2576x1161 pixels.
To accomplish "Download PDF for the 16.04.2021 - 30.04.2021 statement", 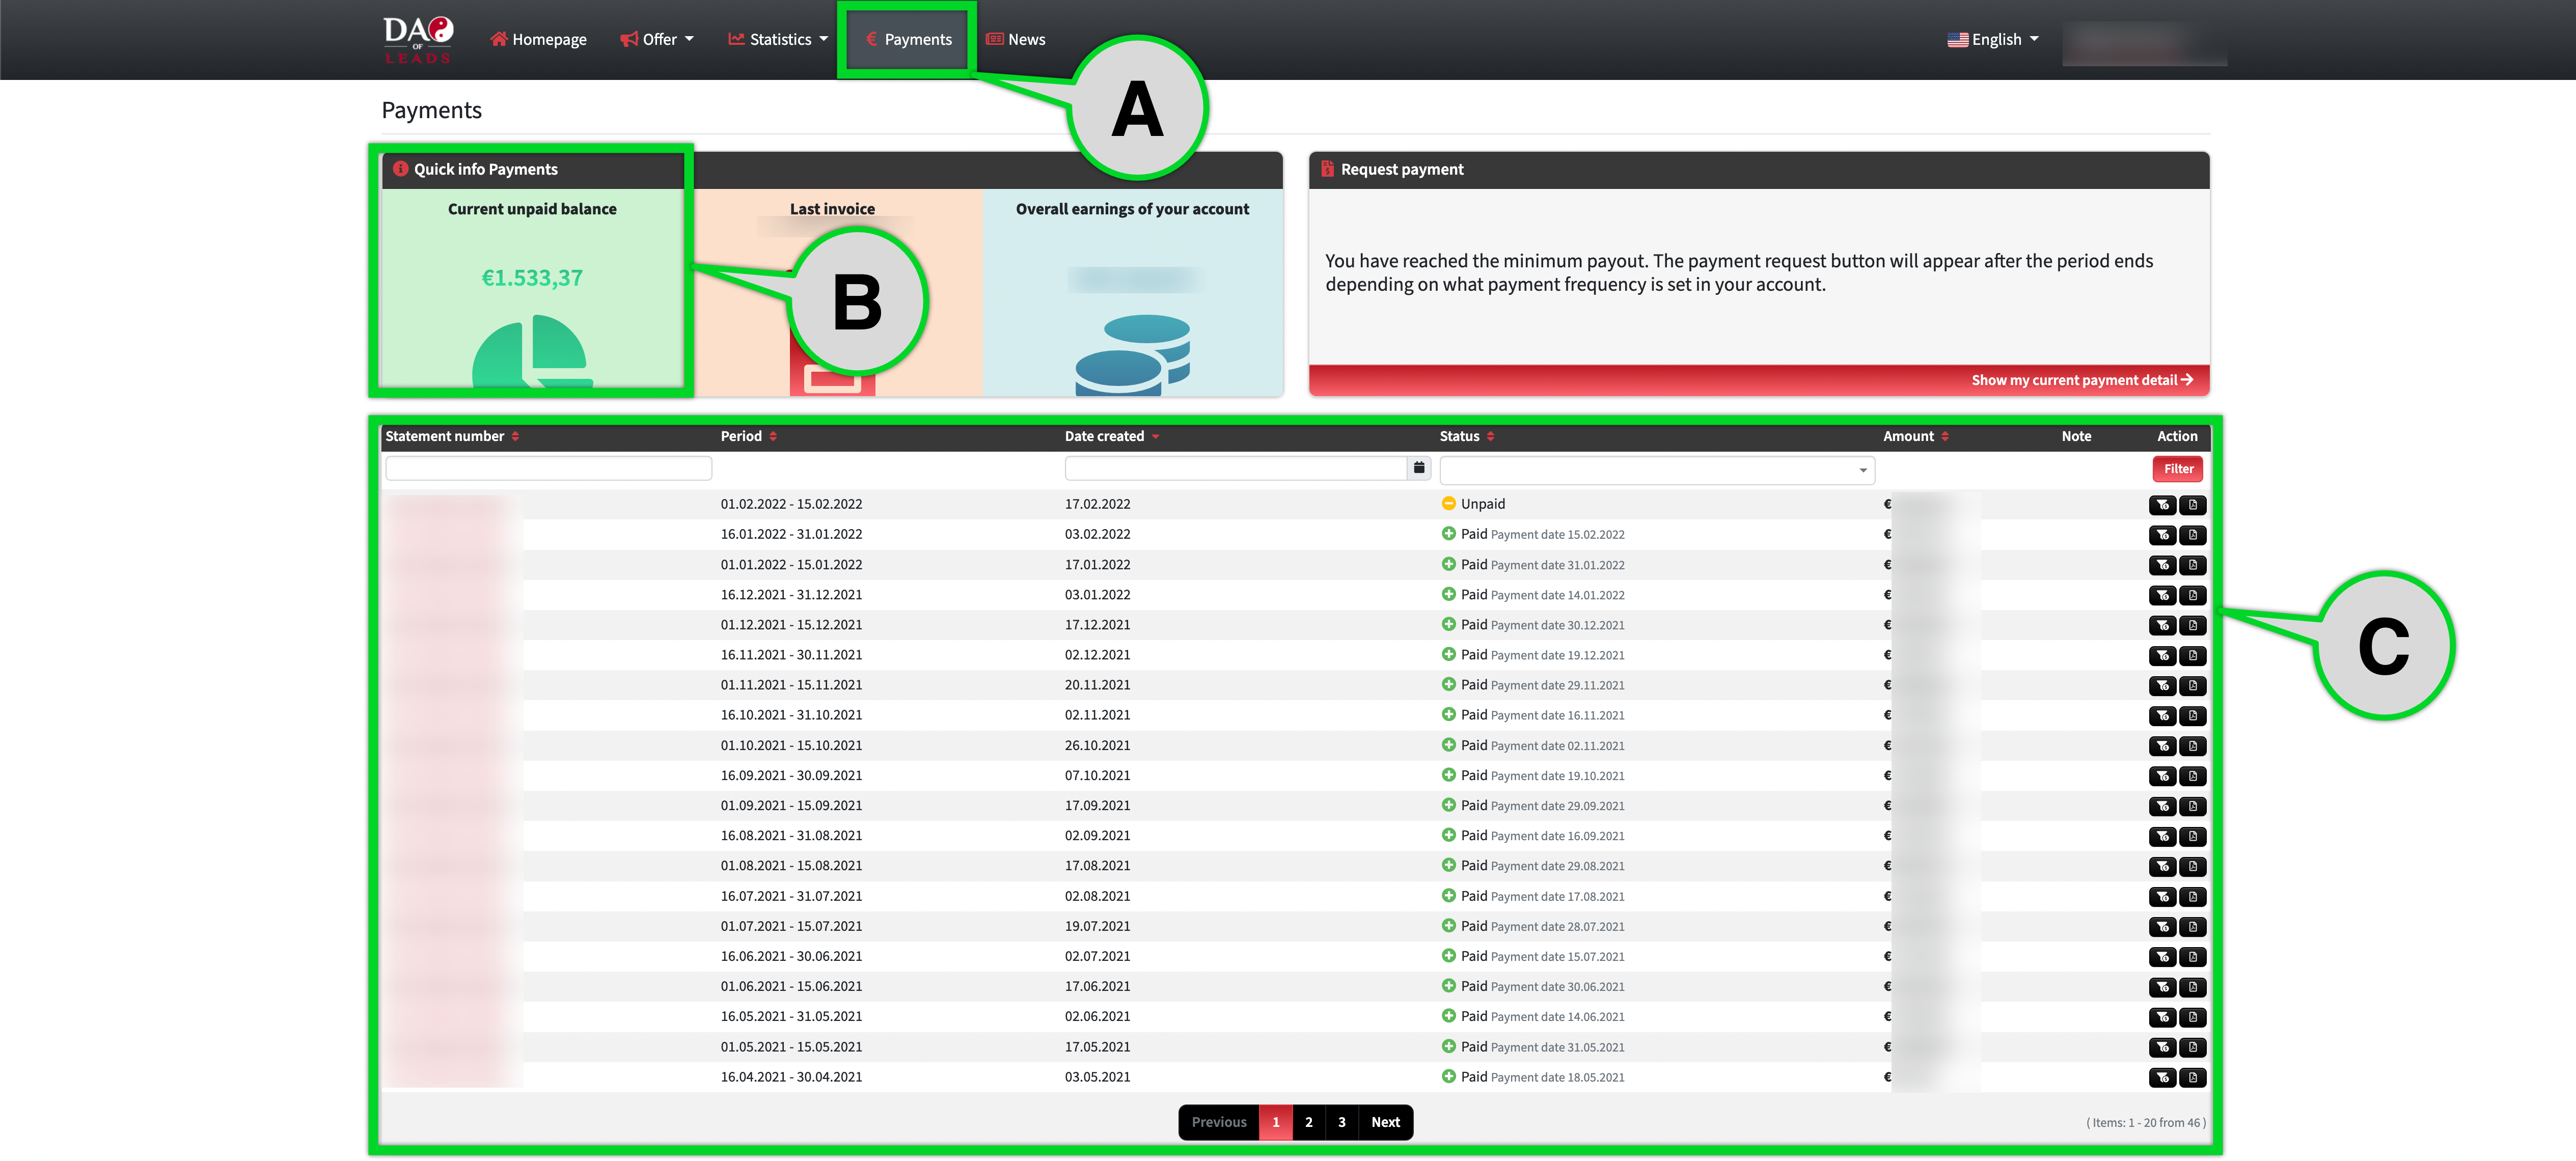I will (2192, 1078).
